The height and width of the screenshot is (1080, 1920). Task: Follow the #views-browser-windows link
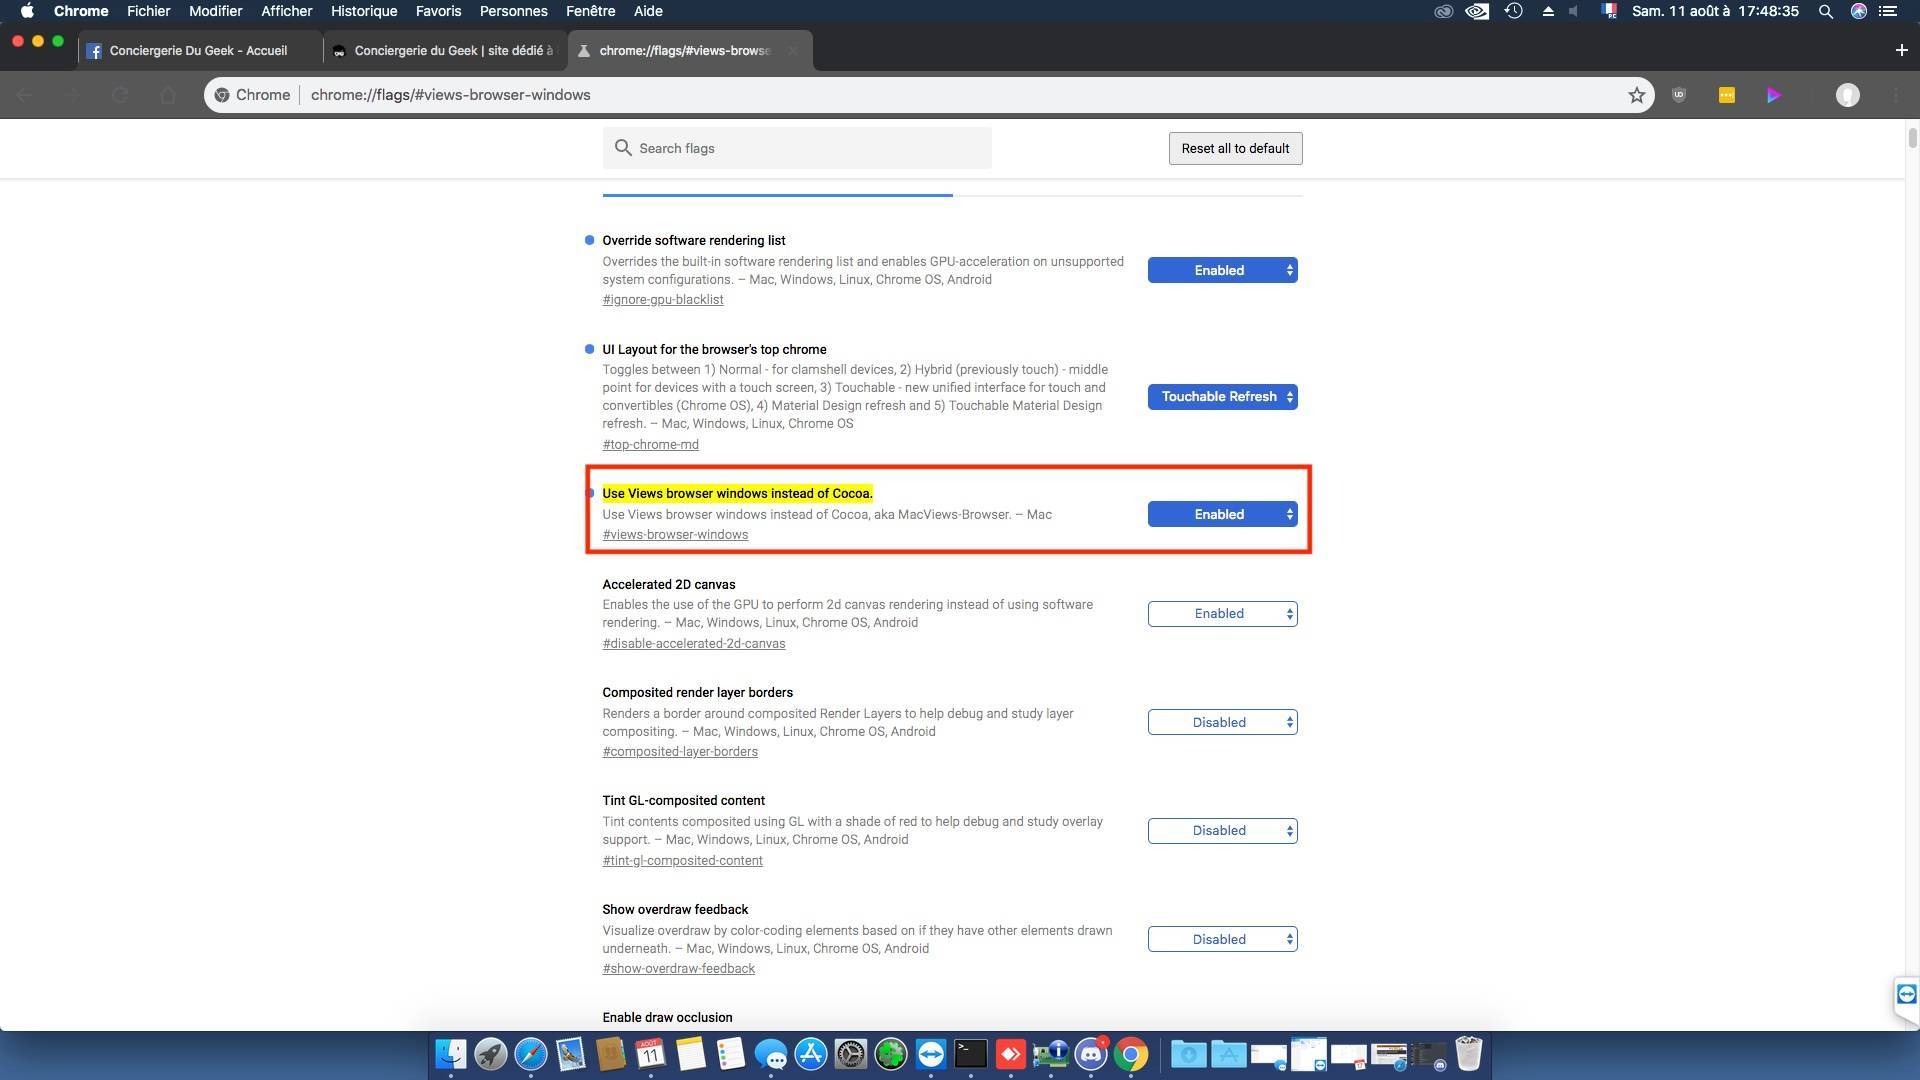tap(675, 534)
